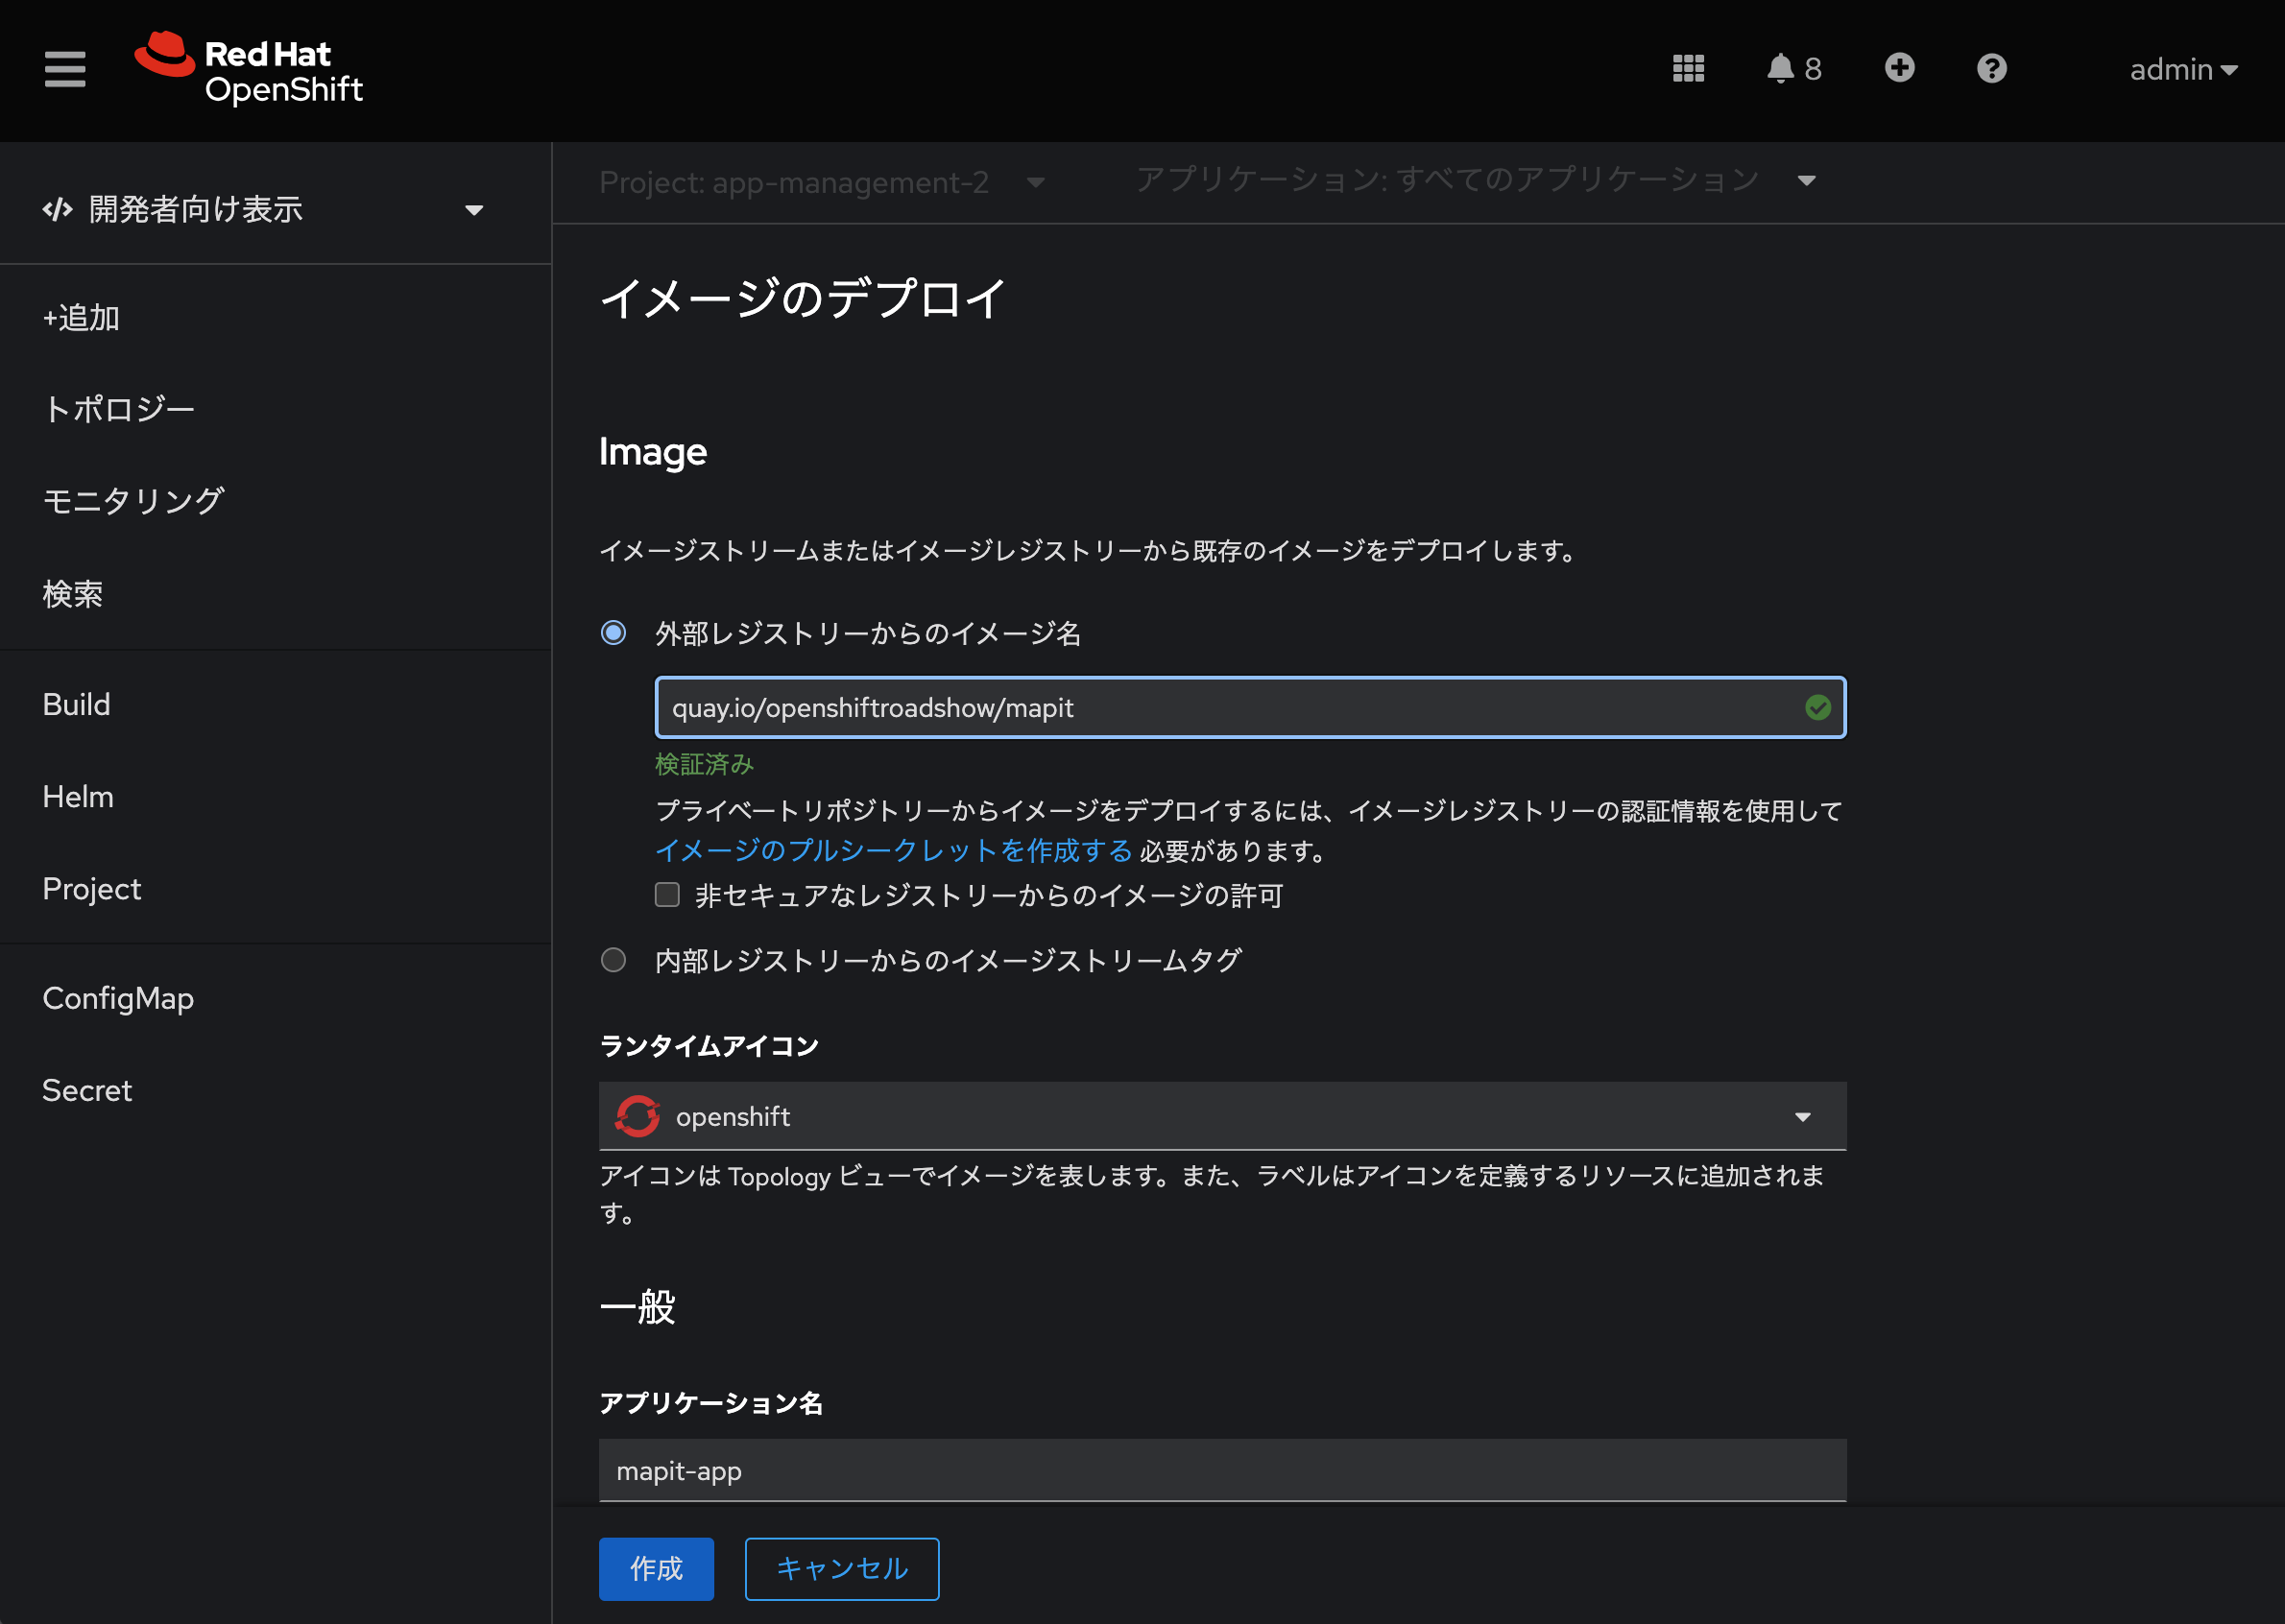Open モニタリング in the sidebar
Screen dimensions: 2285x1624
[x=134, y=501]
